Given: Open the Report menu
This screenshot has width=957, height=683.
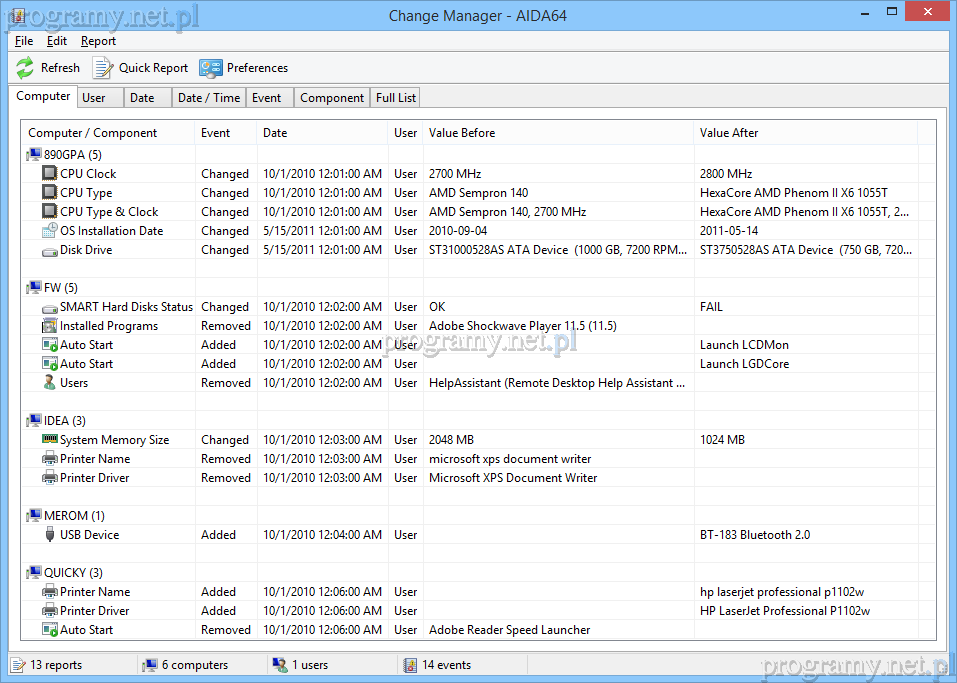Looking at the screenshot, I should pyautogui.click(x=98, y=41).
